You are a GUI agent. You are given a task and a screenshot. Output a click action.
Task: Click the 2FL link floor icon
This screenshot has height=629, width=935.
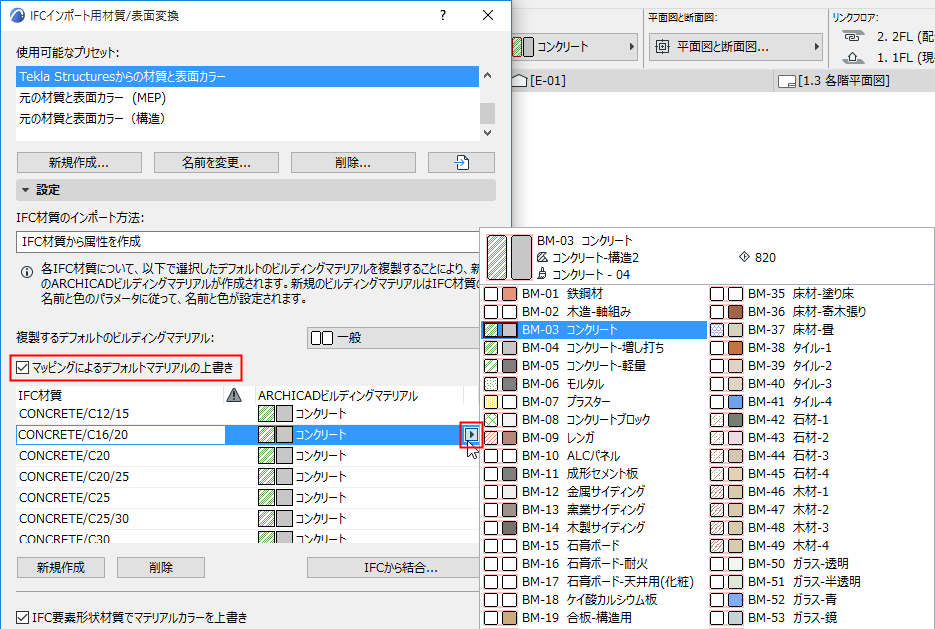tap(853, 36)
